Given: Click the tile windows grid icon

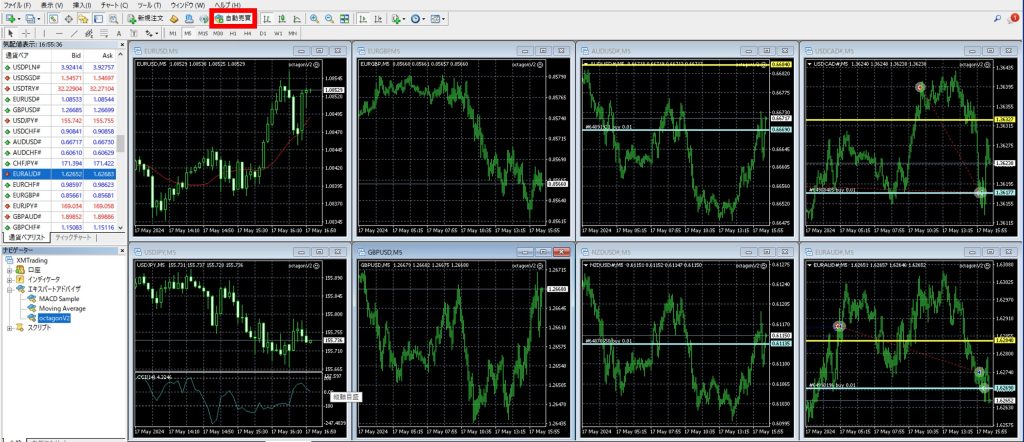Looking at the screenshot, I should point(345,18).
